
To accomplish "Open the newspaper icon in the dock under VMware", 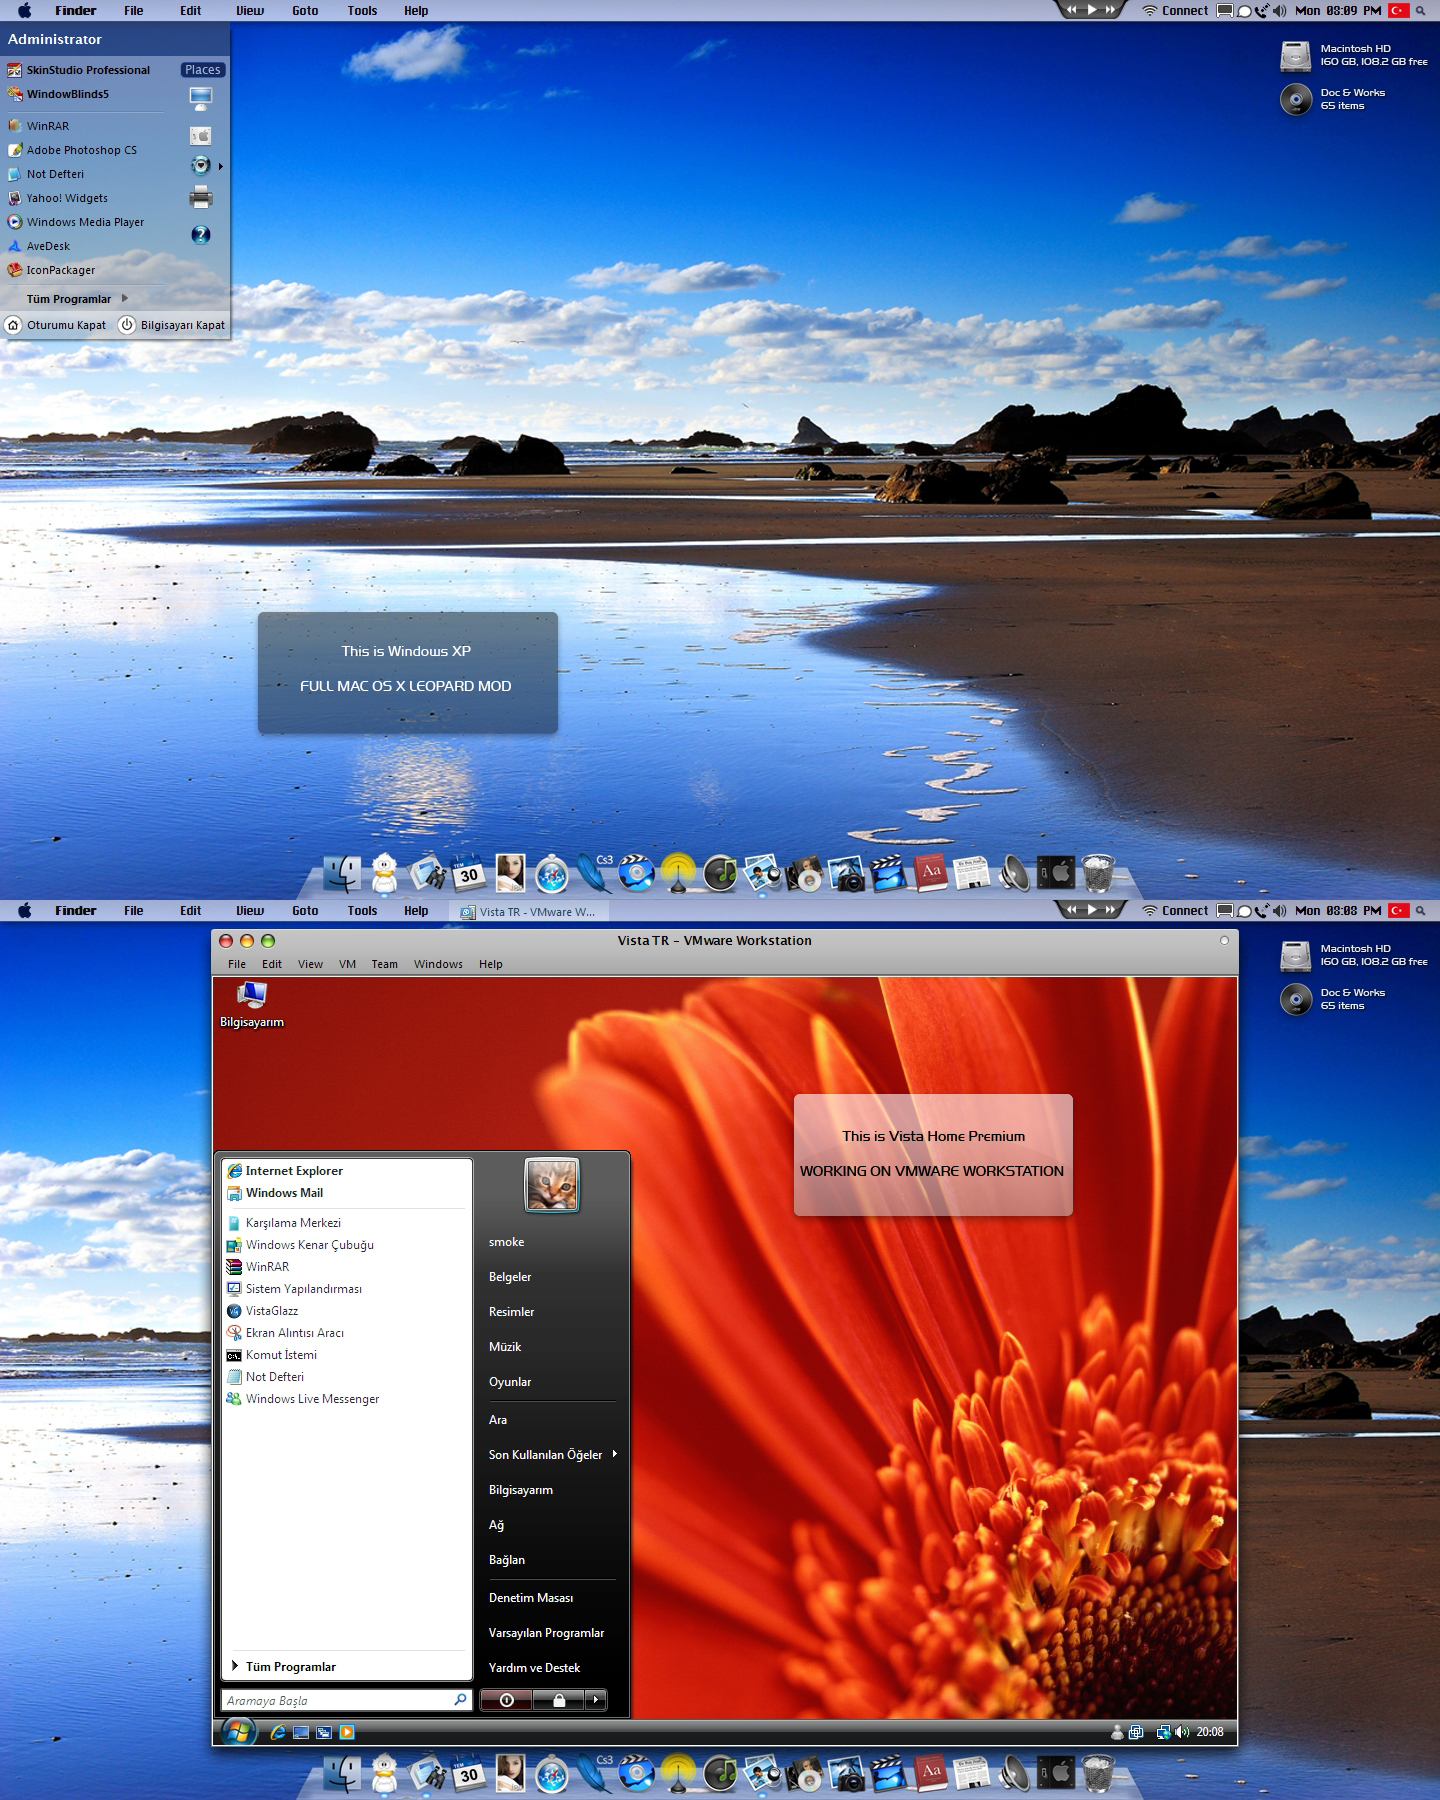I will coord(972,1774).
